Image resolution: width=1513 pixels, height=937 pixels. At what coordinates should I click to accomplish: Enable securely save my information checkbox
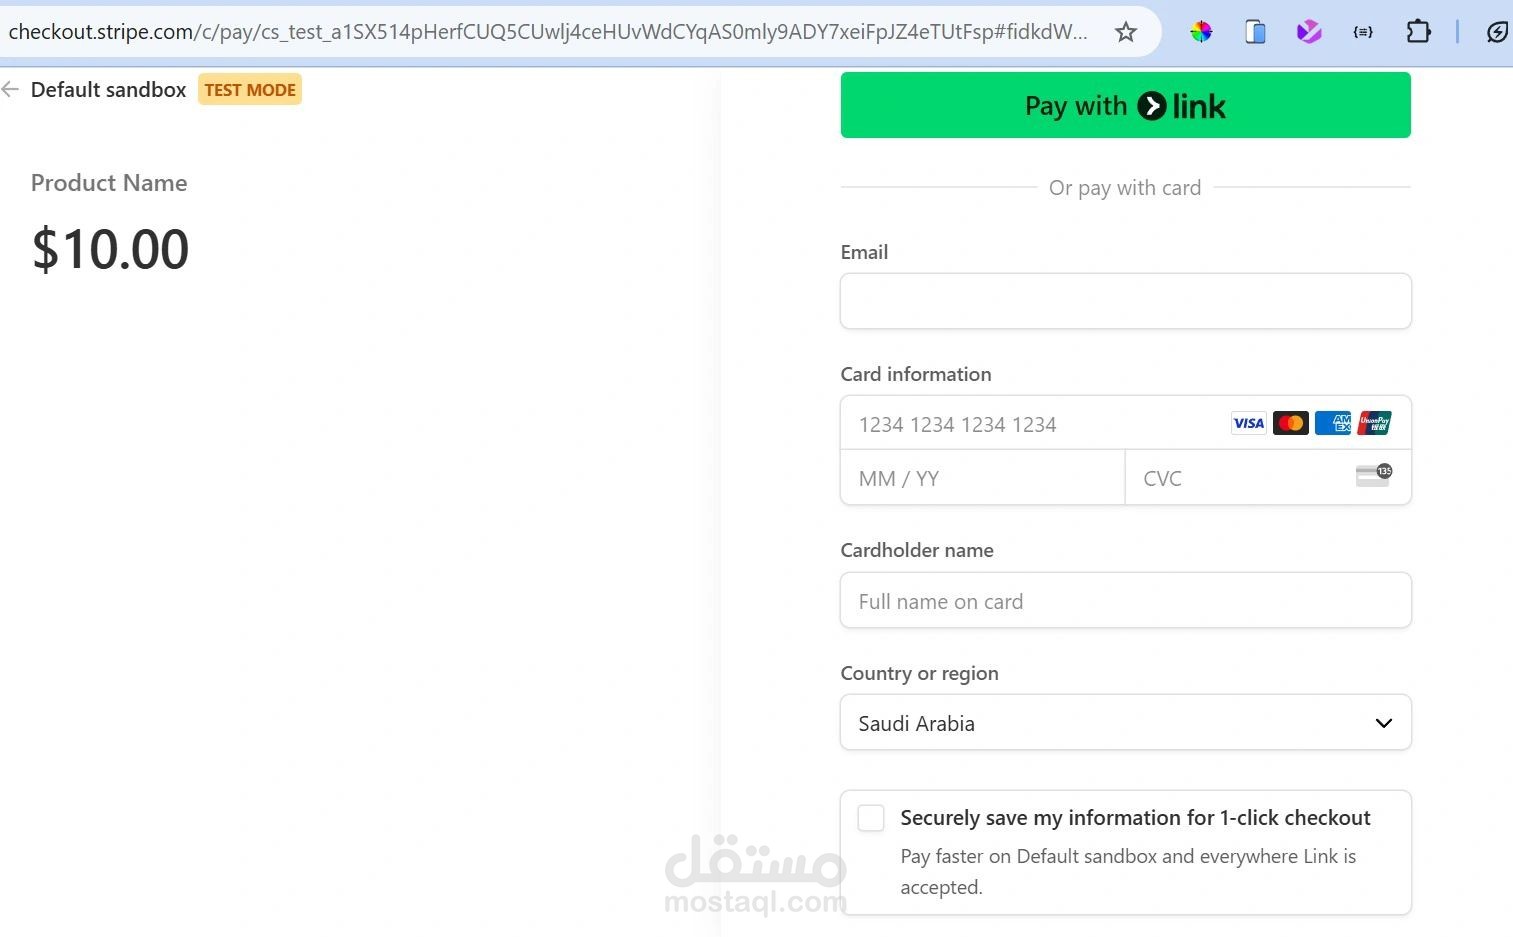click(870, 817)
